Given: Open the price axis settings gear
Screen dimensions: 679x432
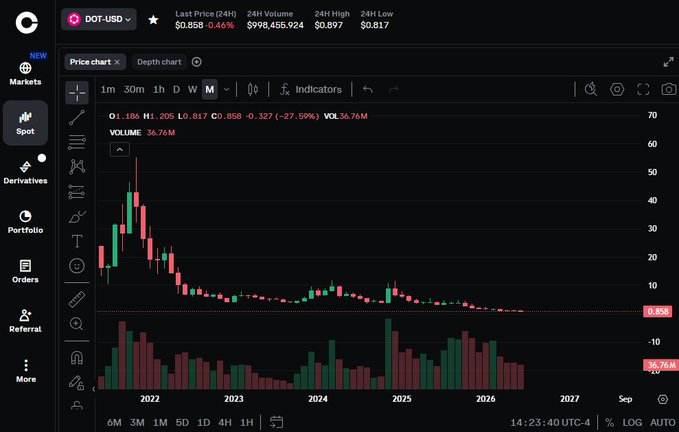Looking at the screenshot, I should pos(663,399).
